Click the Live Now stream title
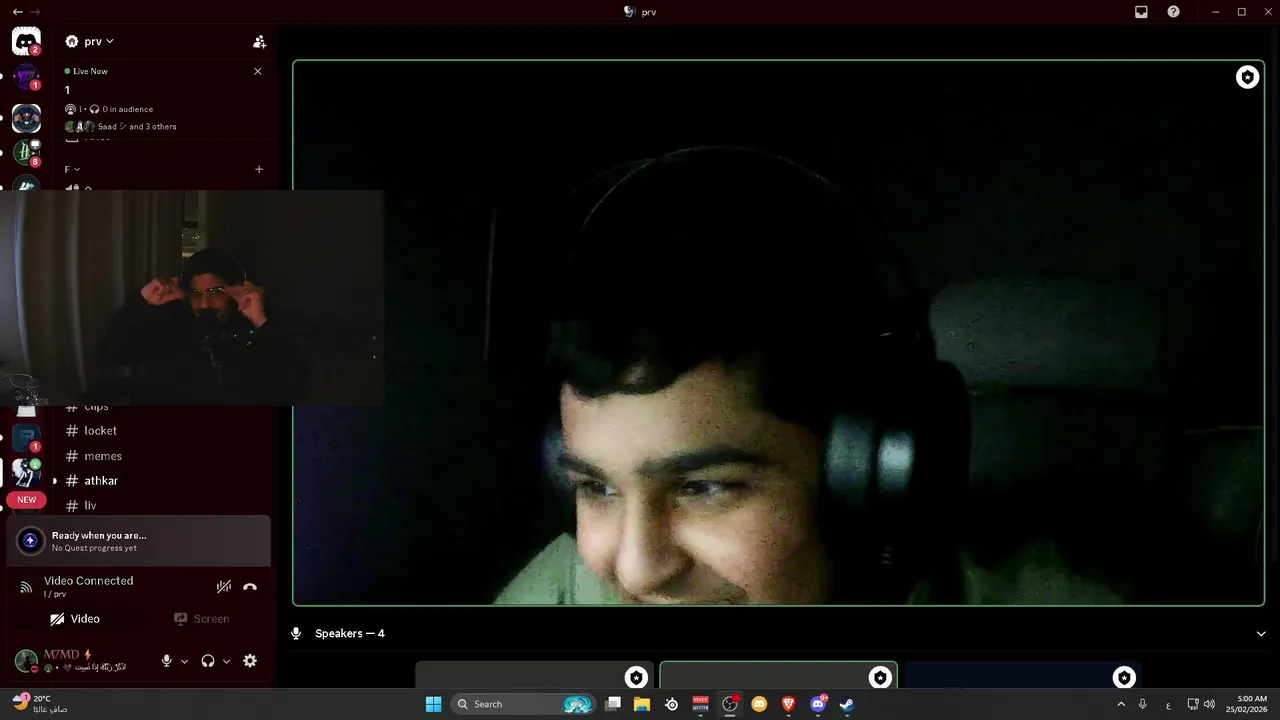The width and height of the screenshot is (1280, 720). tap(67, 90)
